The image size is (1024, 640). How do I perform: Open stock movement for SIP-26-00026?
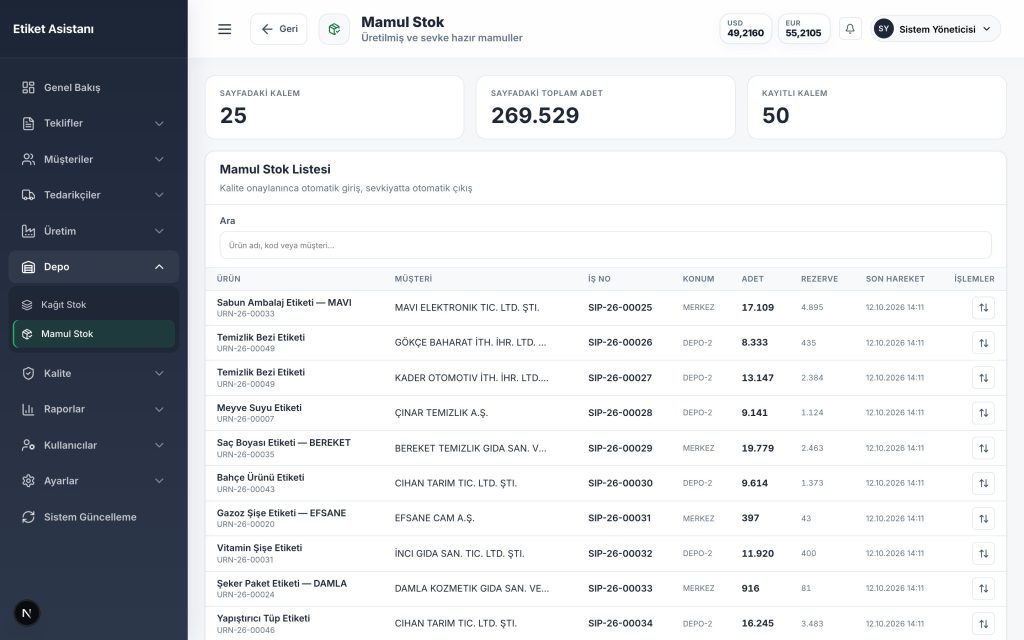(x=983, y=343)
